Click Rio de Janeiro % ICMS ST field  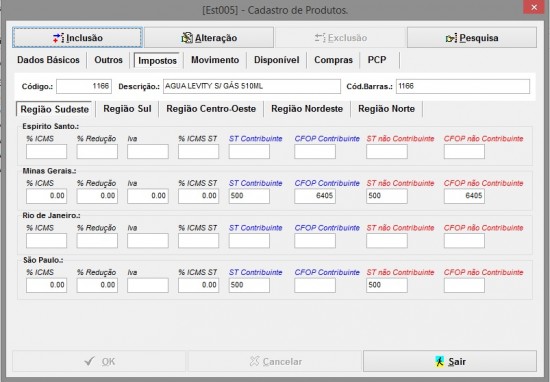click(199, 241)
